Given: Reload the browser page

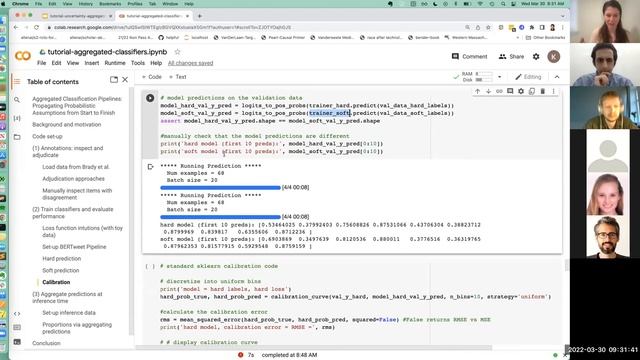Looking at the screenshot, I should point(36,27).
